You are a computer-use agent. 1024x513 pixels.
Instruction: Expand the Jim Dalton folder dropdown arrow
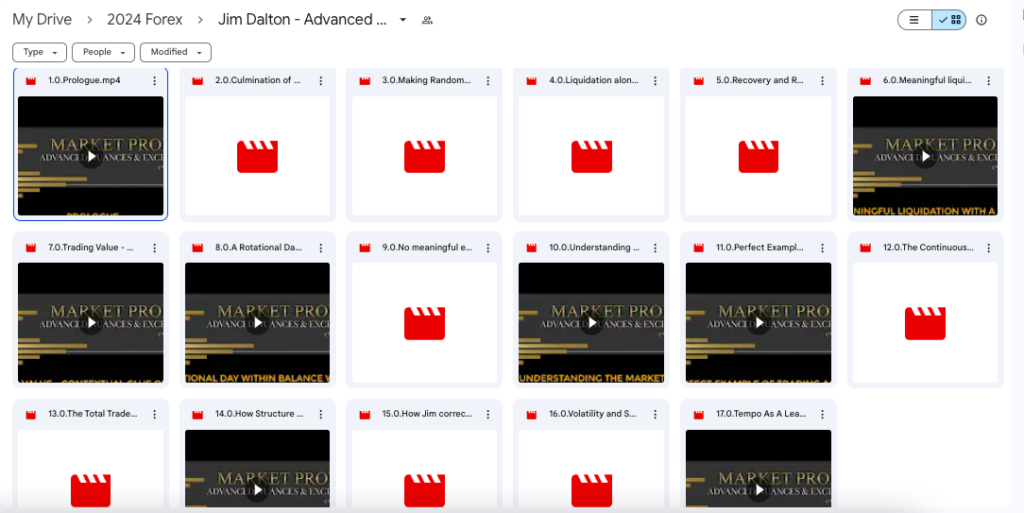tap(403, 20)
